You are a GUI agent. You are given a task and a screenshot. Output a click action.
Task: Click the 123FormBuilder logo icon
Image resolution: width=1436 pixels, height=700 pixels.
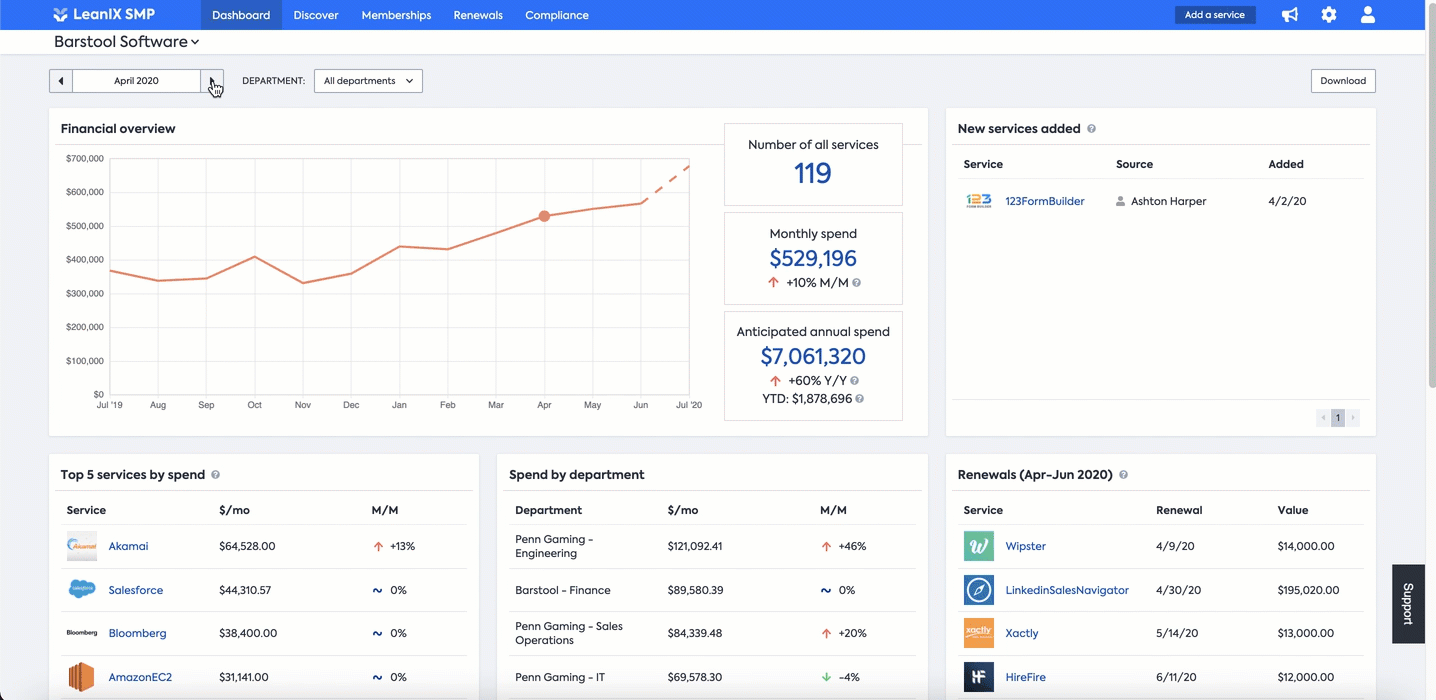pos(979,201)
